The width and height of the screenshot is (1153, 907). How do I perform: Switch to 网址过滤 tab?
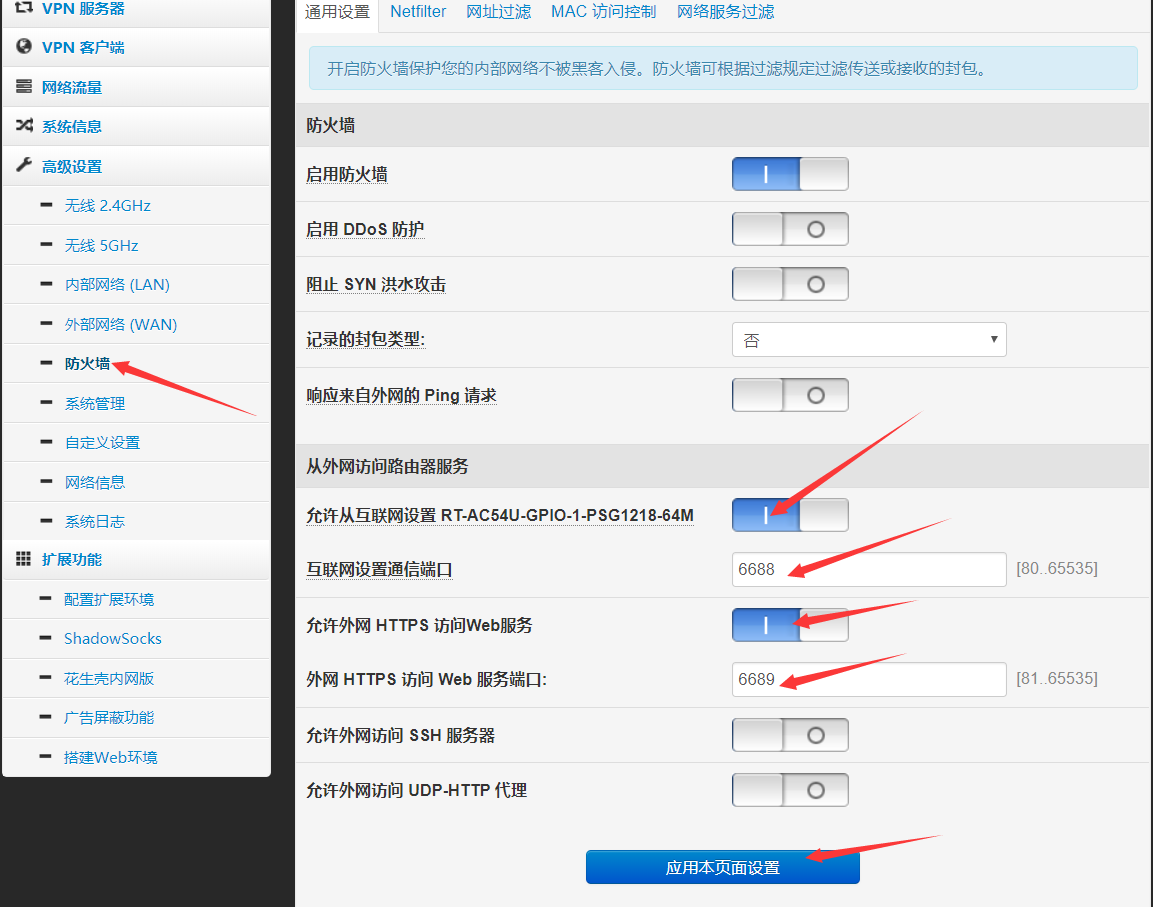(x=499, y=12)
